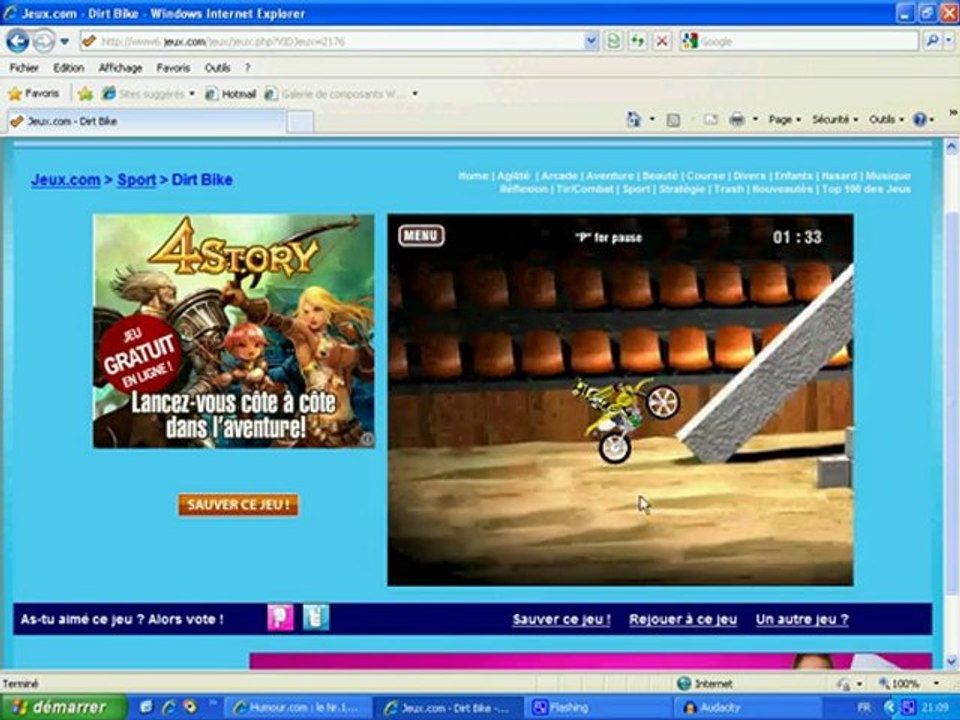Click the Read mail icon
Viewport: 960px width, 720px height.
[x=710, y=119]
